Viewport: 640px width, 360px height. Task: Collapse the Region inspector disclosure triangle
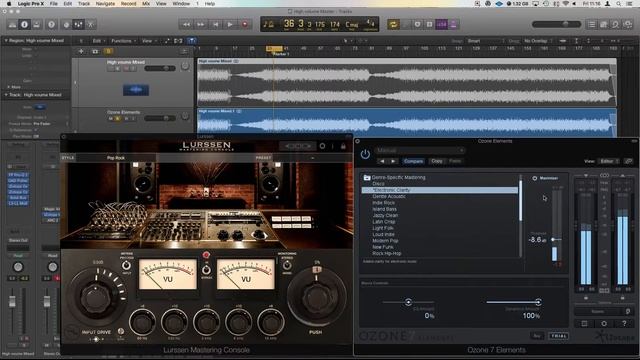[x=6, y=40]
